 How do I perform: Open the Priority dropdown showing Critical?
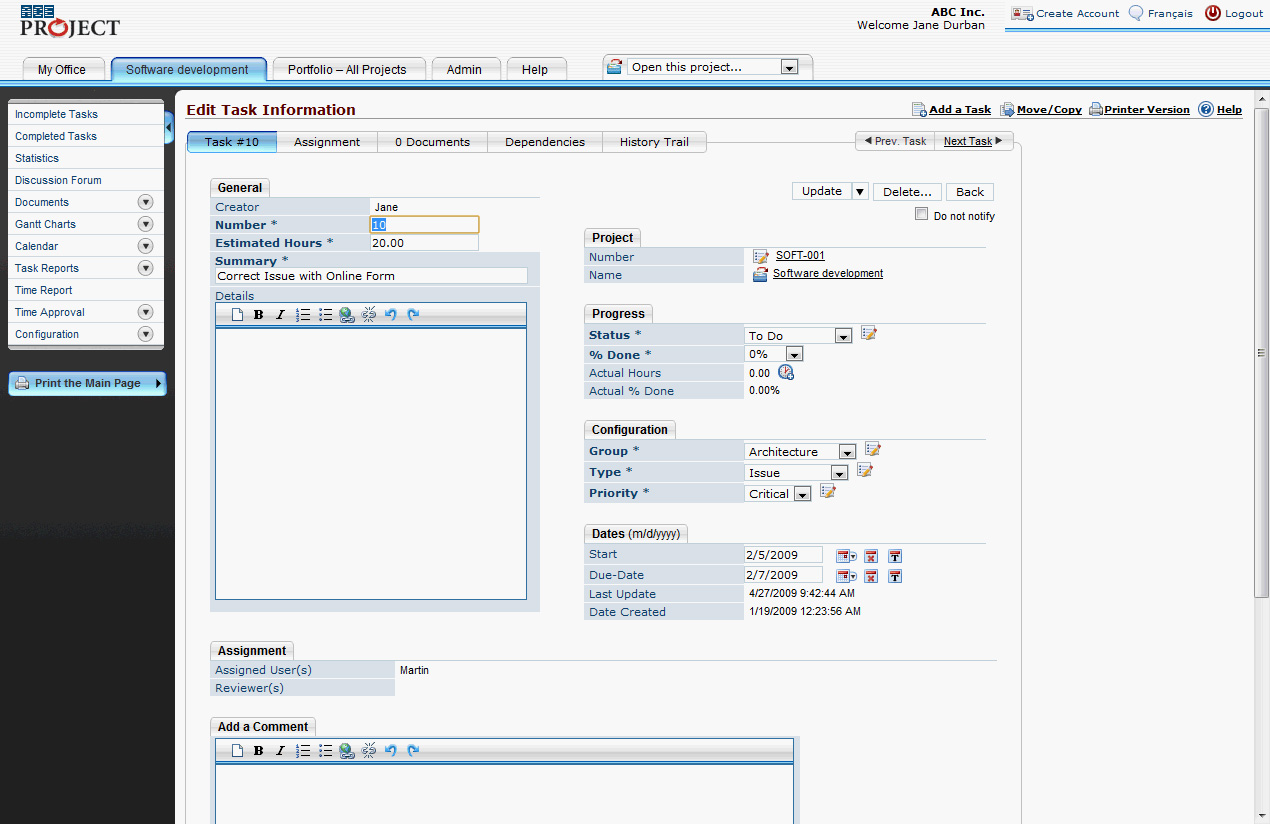tap(779, 494)
